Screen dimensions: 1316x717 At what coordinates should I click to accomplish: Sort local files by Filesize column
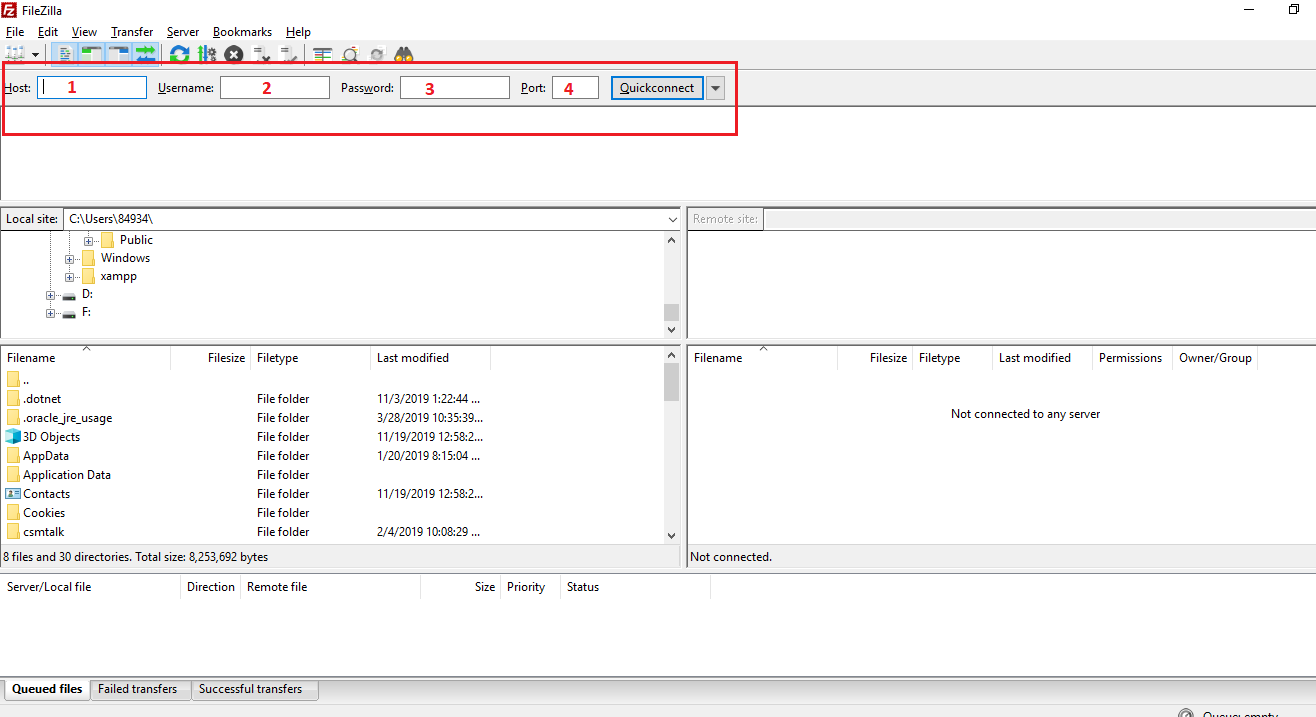[211, 358]
